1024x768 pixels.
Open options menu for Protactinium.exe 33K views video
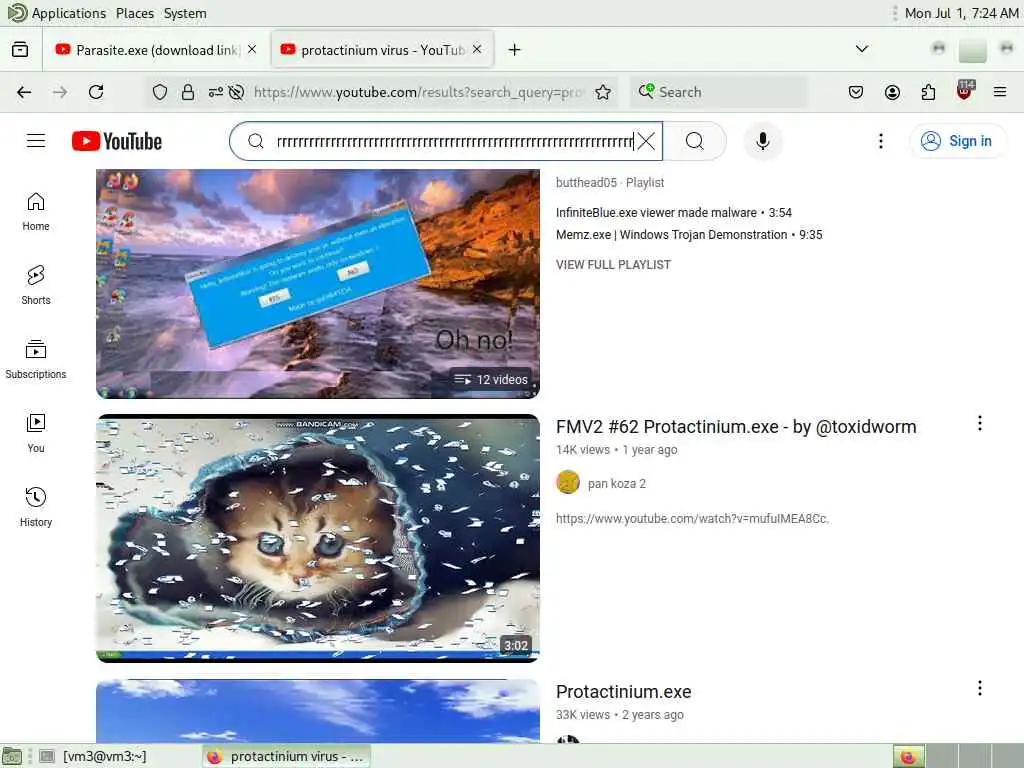980,688
